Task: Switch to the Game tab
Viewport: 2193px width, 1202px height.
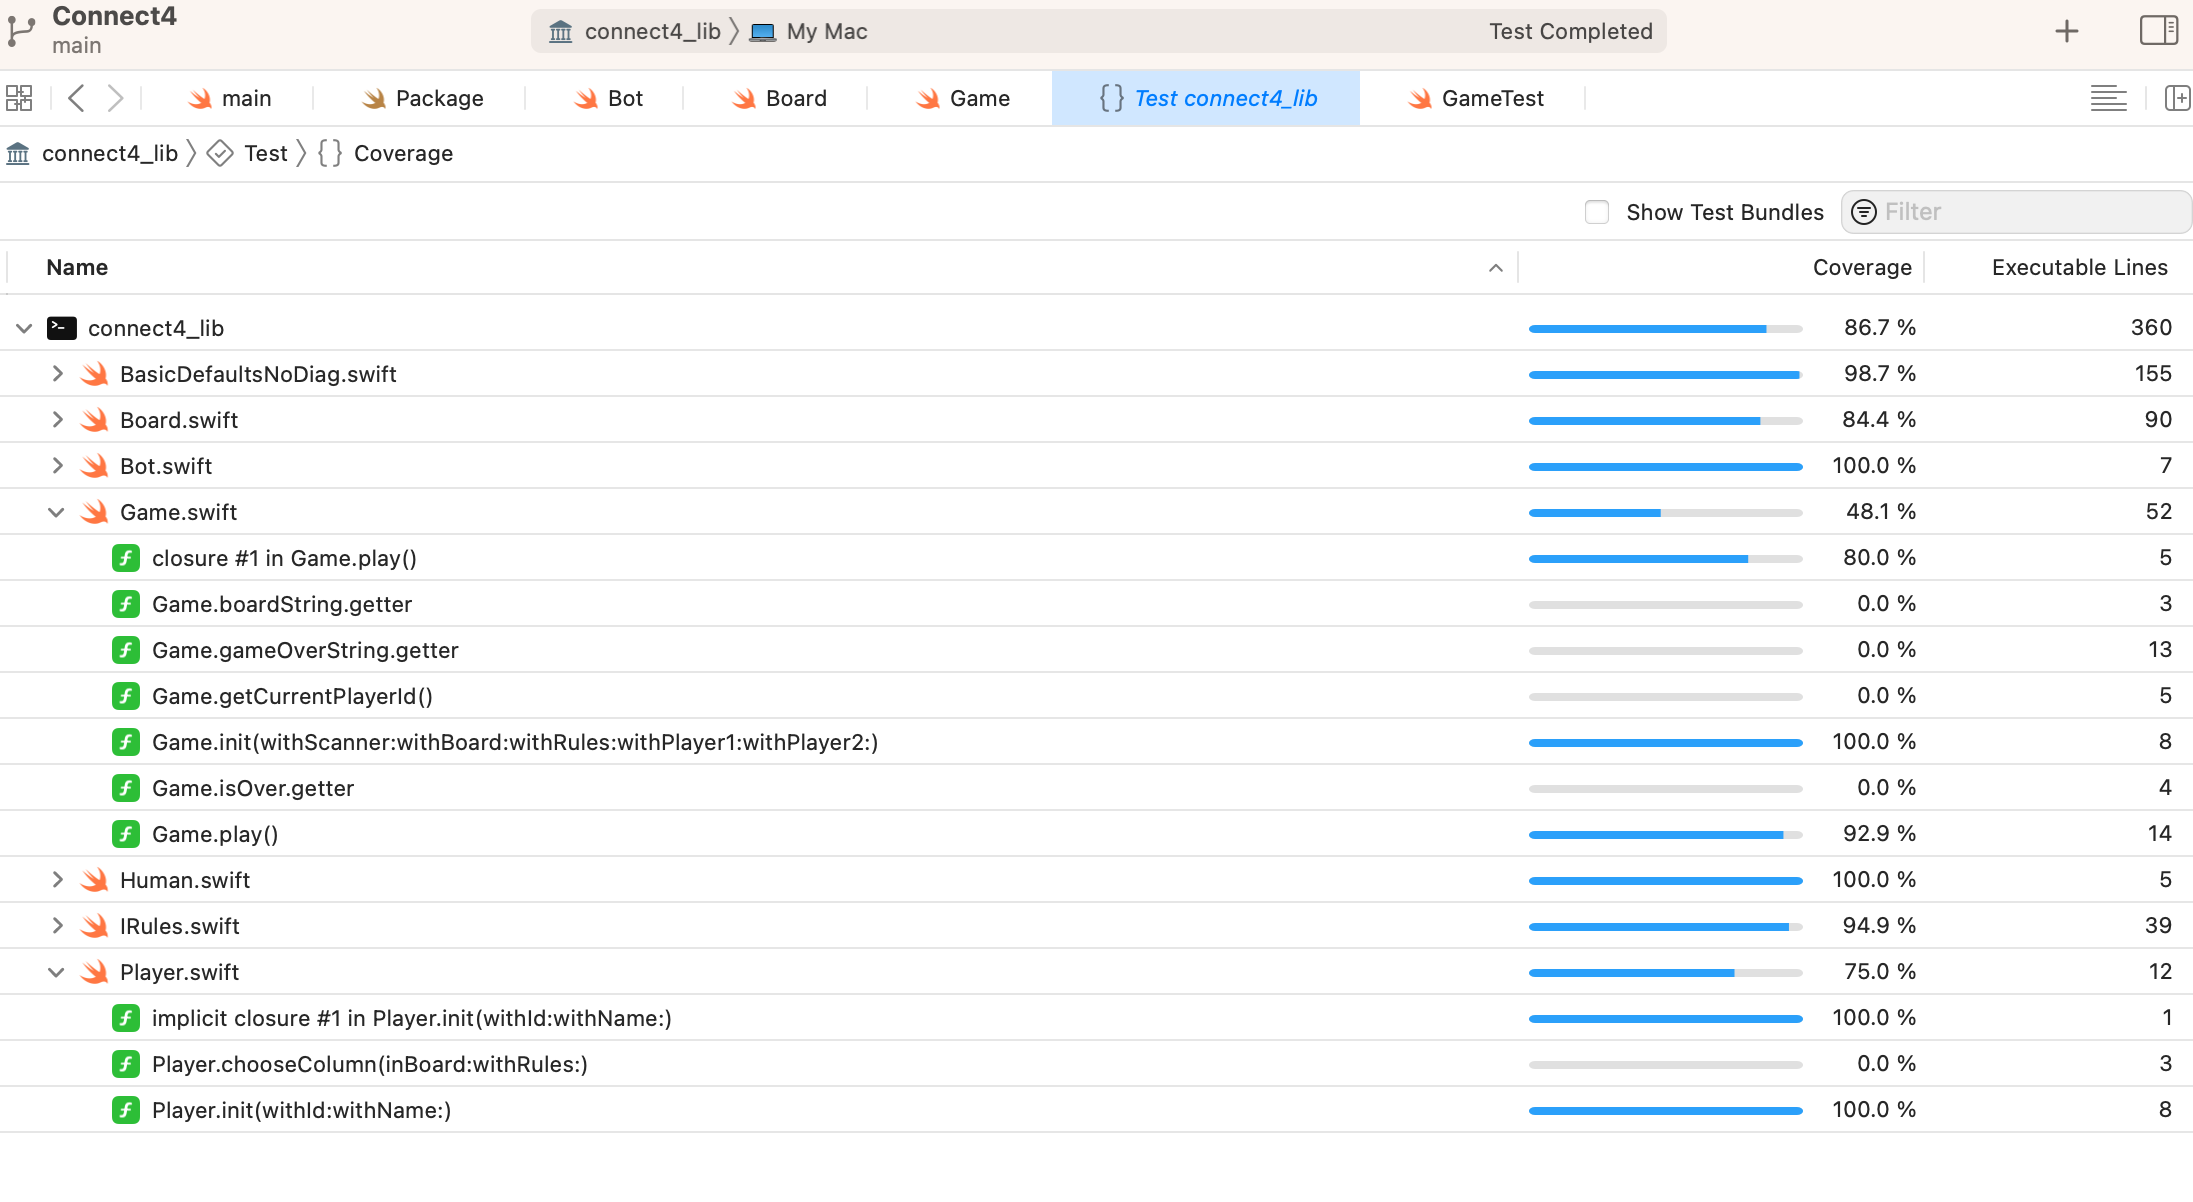Action: pos(963,98)
